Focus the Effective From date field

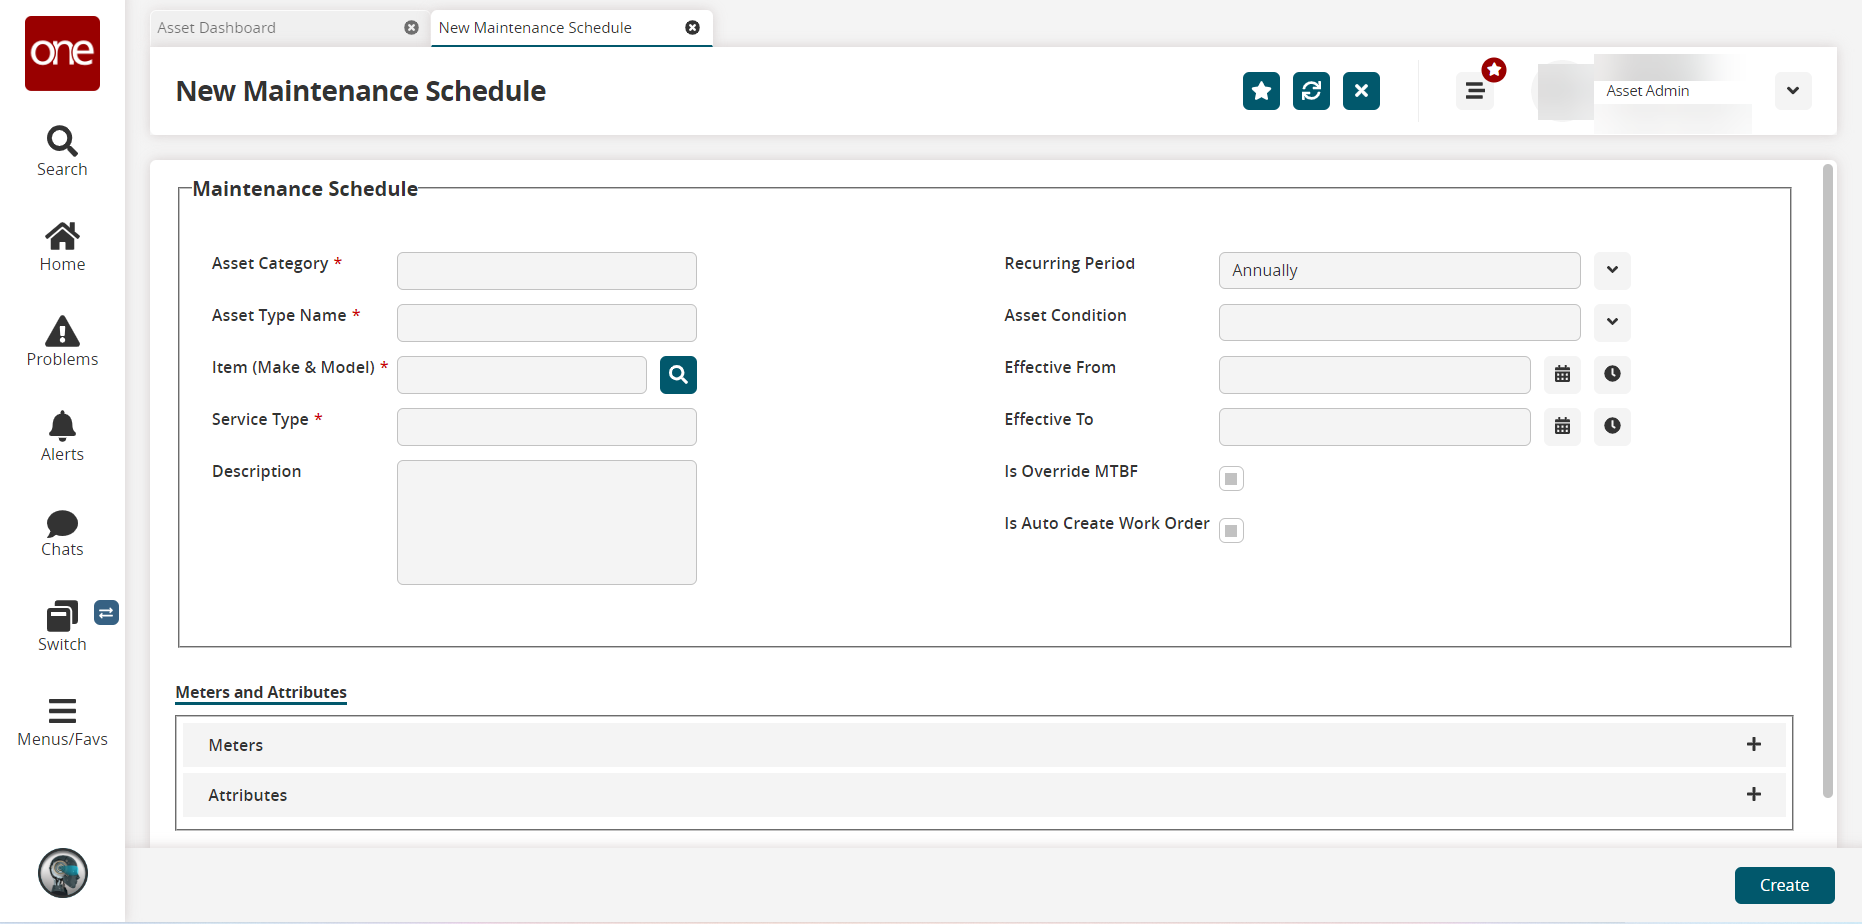click(1374, 374)
